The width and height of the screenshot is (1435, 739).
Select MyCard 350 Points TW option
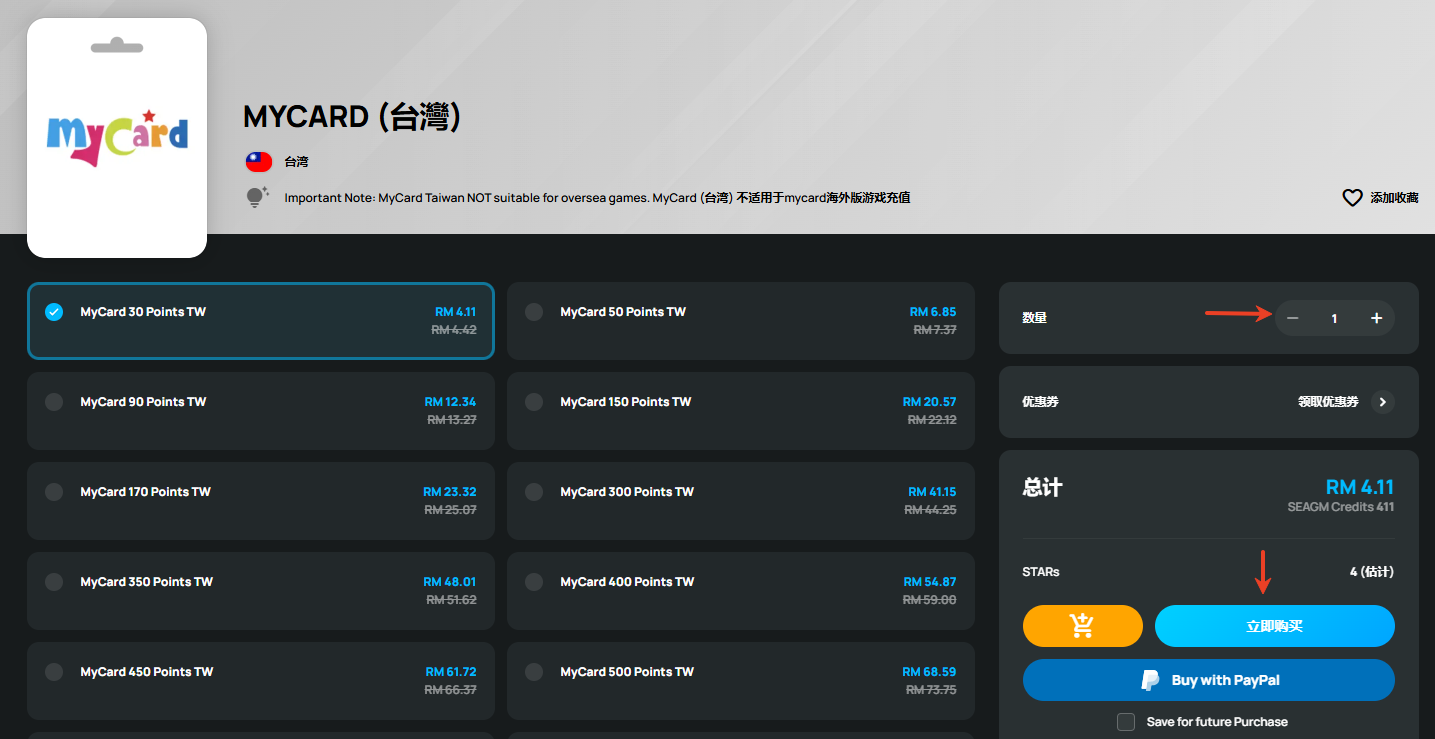click(x=261, y=591)
